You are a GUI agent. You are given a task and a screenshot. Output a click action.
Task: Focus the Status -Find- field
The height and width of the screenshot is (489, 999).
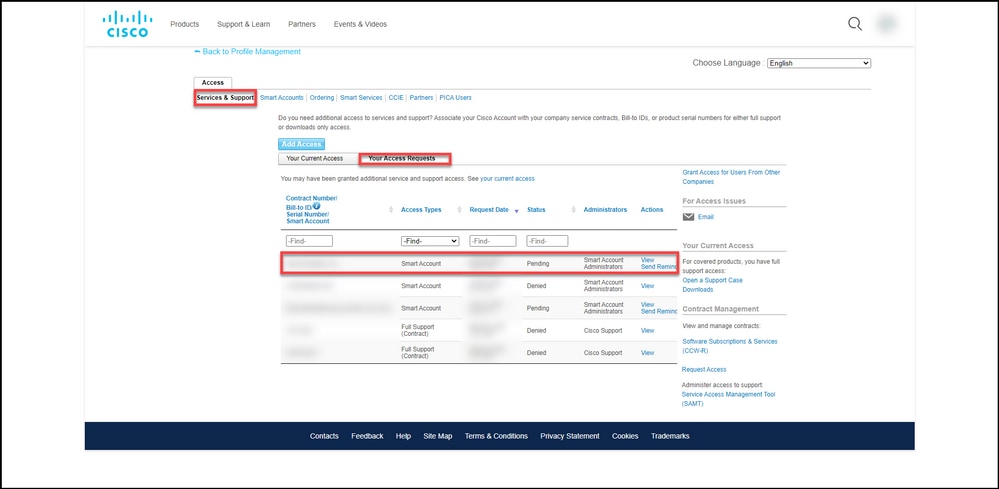547,241
